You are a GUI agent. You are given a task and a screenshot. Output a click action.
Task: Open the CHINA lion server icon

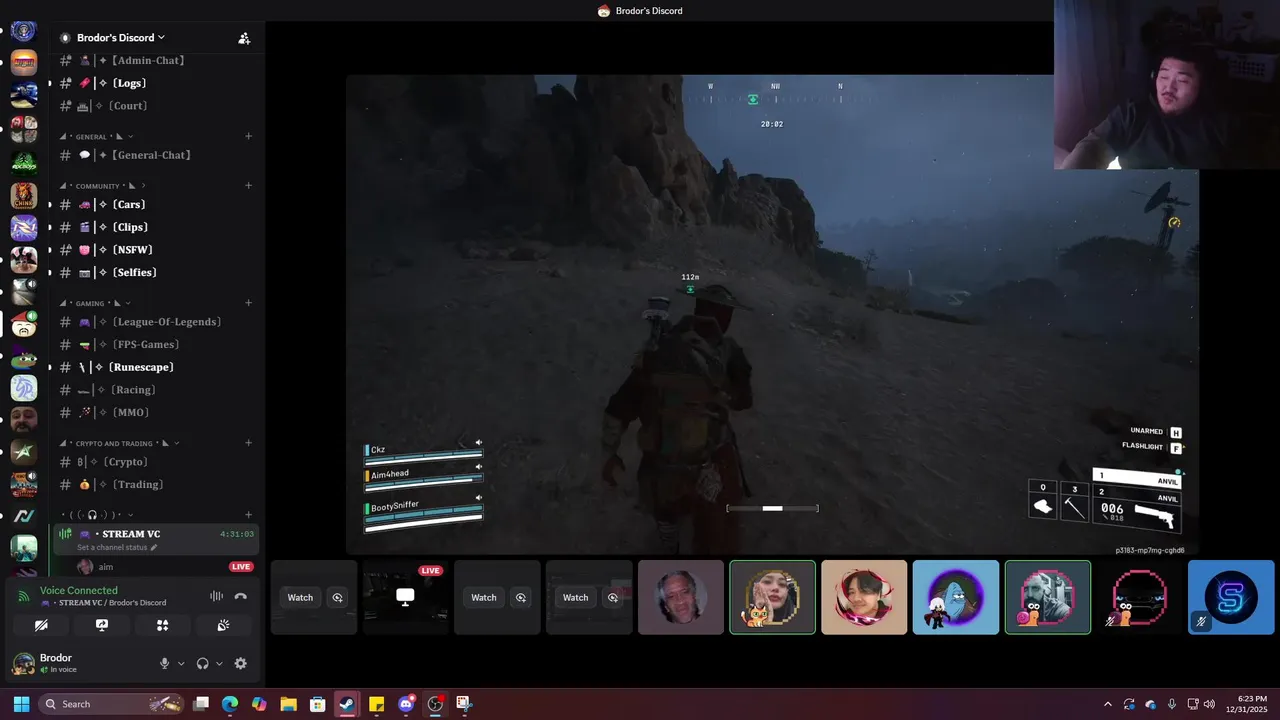click(x=24, y=195)
